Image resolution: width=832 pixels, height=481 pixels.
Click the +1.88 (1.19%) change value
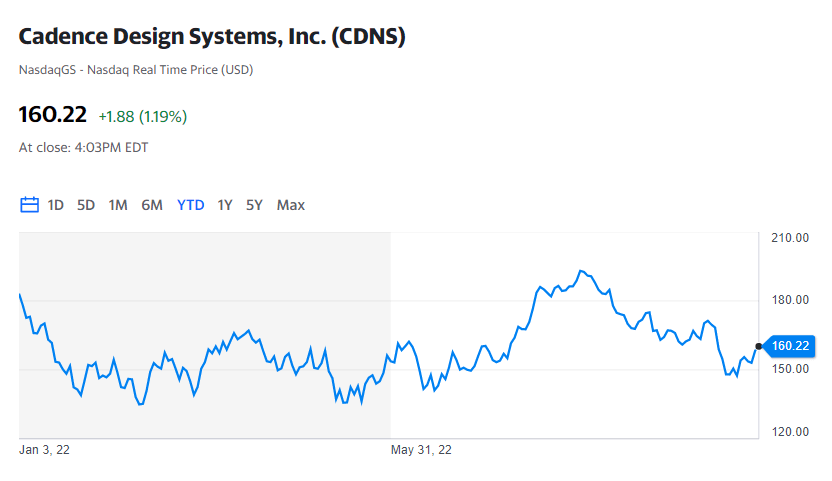142,116
